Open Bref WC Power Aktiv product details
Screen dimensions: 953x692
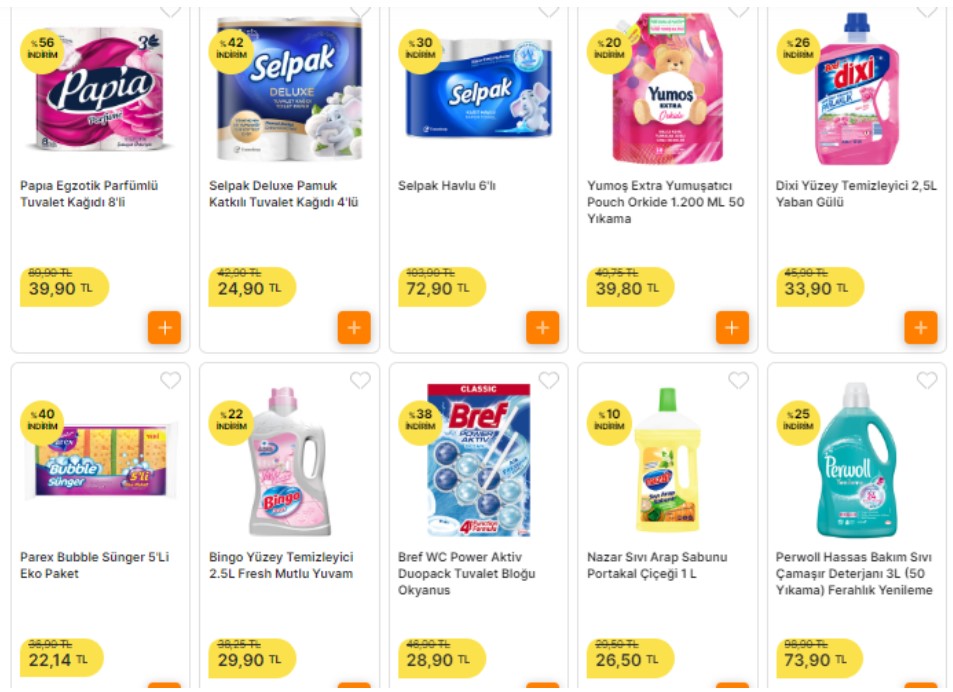(466, 573)
